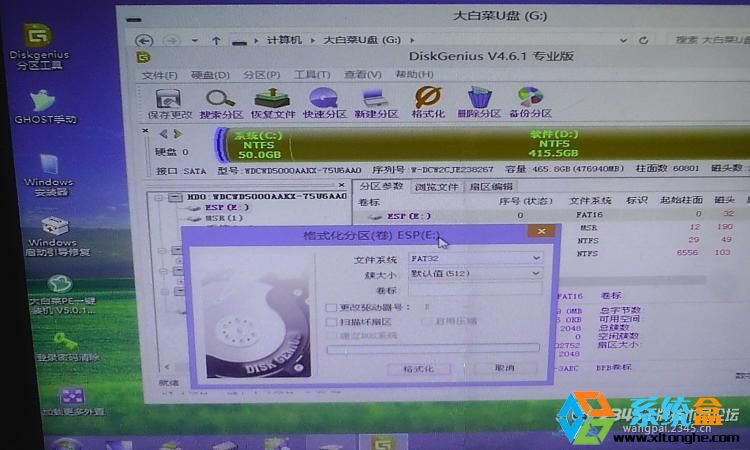750x450 pixels.
Task: Open Windows 安装器 desktop icon
Action: [49, 176]
